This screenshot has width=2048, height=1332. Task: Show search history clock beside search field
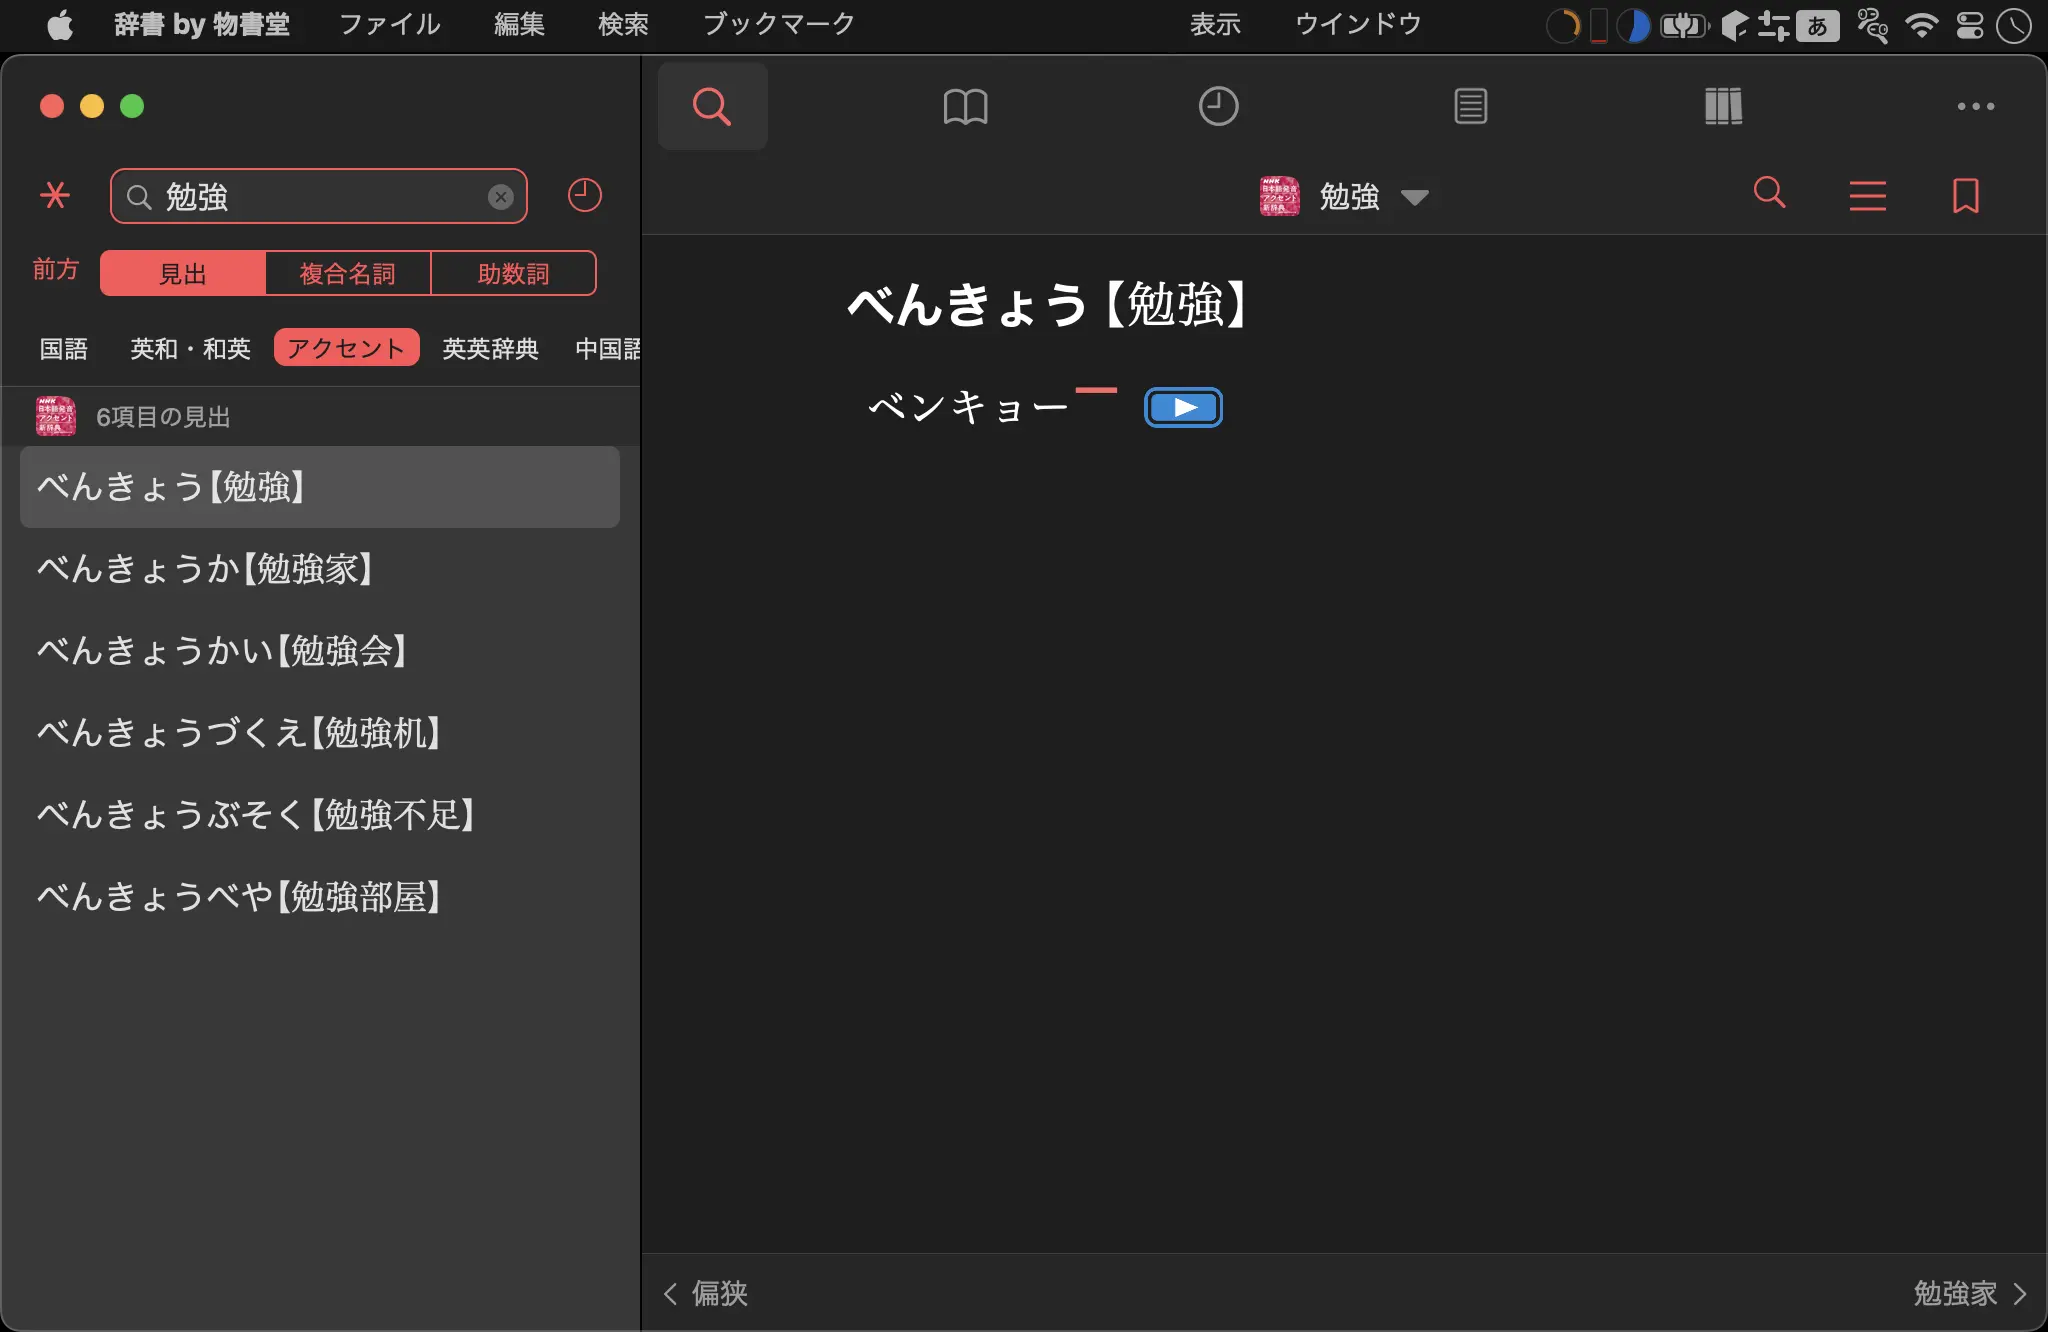coord(585,195)
